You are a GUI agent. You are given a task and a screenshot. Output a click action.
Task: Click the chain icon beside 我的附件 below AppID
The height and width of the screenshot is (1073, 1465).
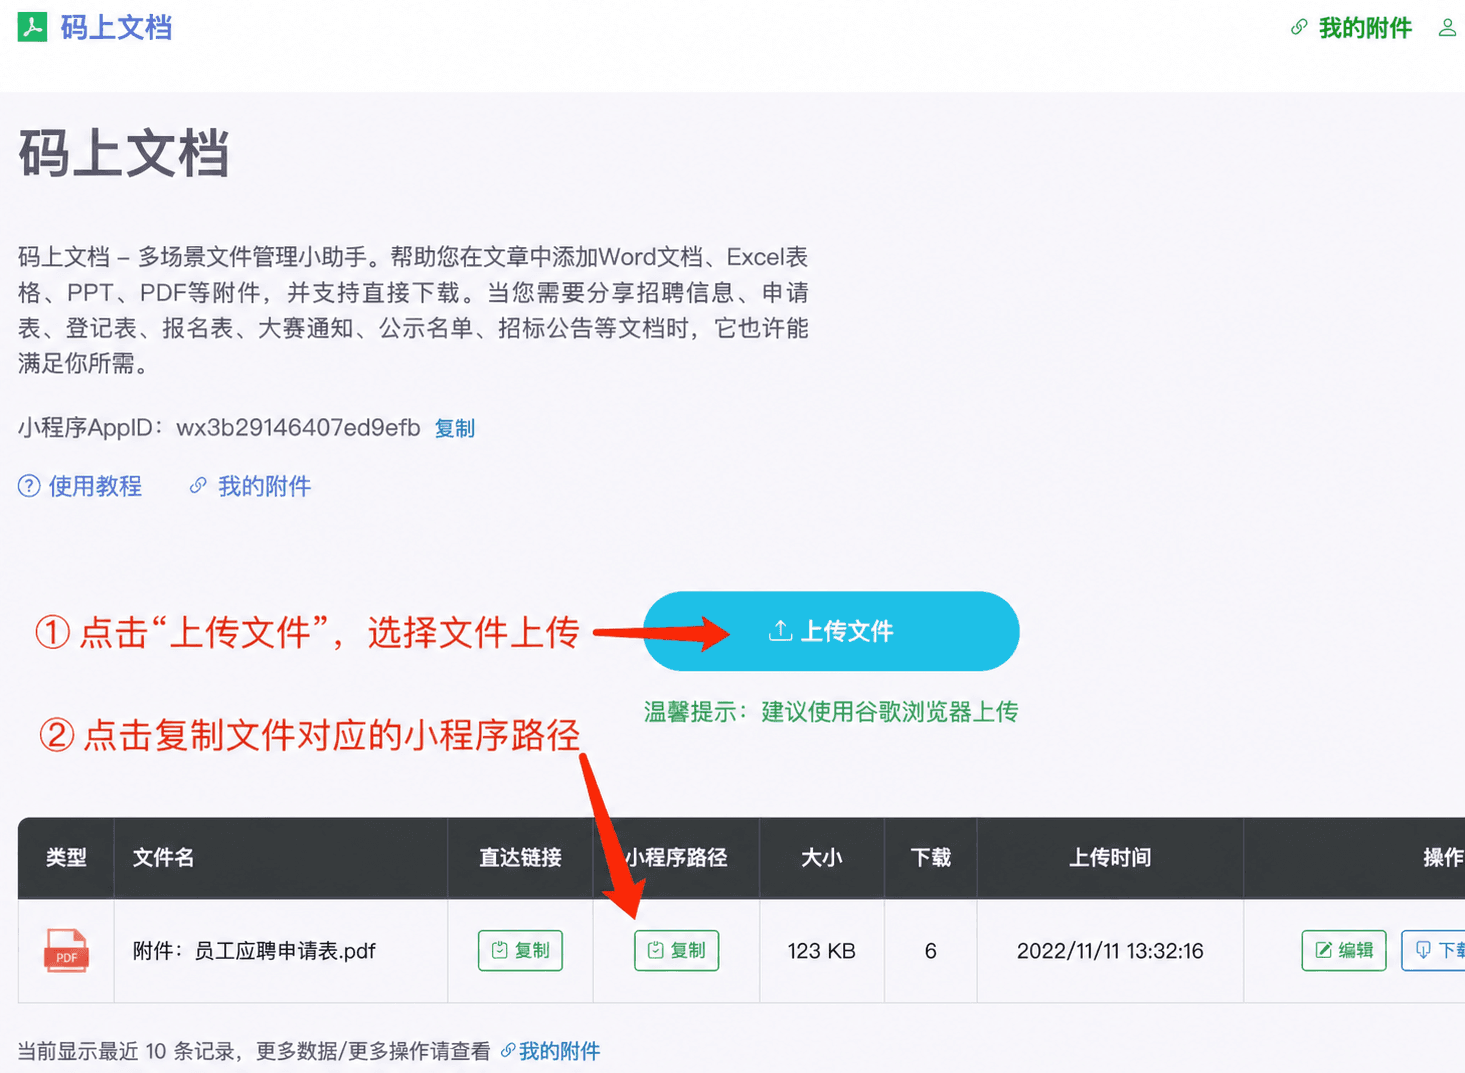tap(198, 485)
